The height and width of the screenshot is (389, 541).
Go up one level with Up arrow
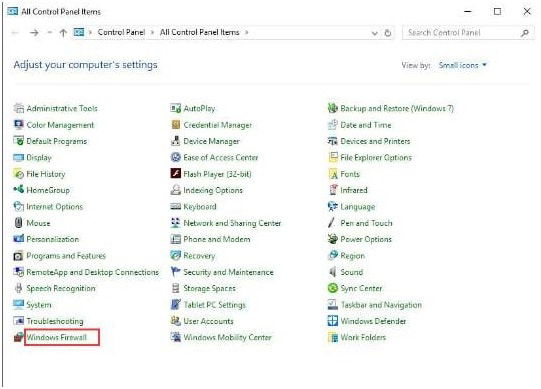[63, 33]
